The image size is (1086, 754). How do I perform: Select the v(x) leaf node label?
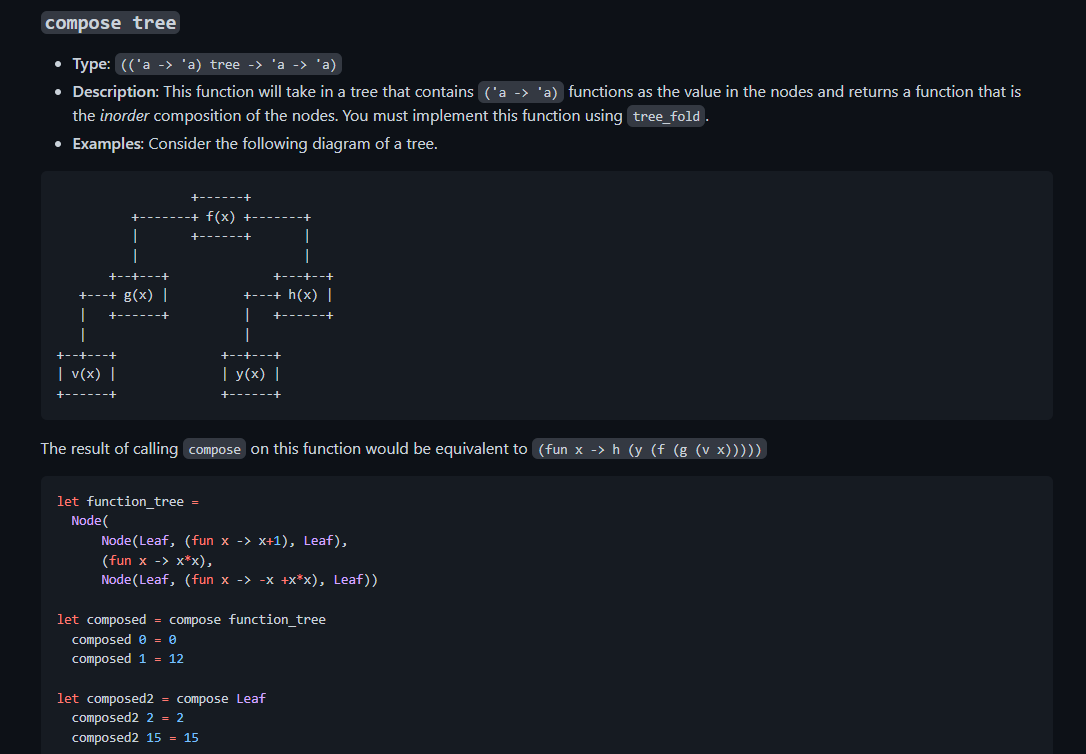pyautogui.click(x=88, y=373)
